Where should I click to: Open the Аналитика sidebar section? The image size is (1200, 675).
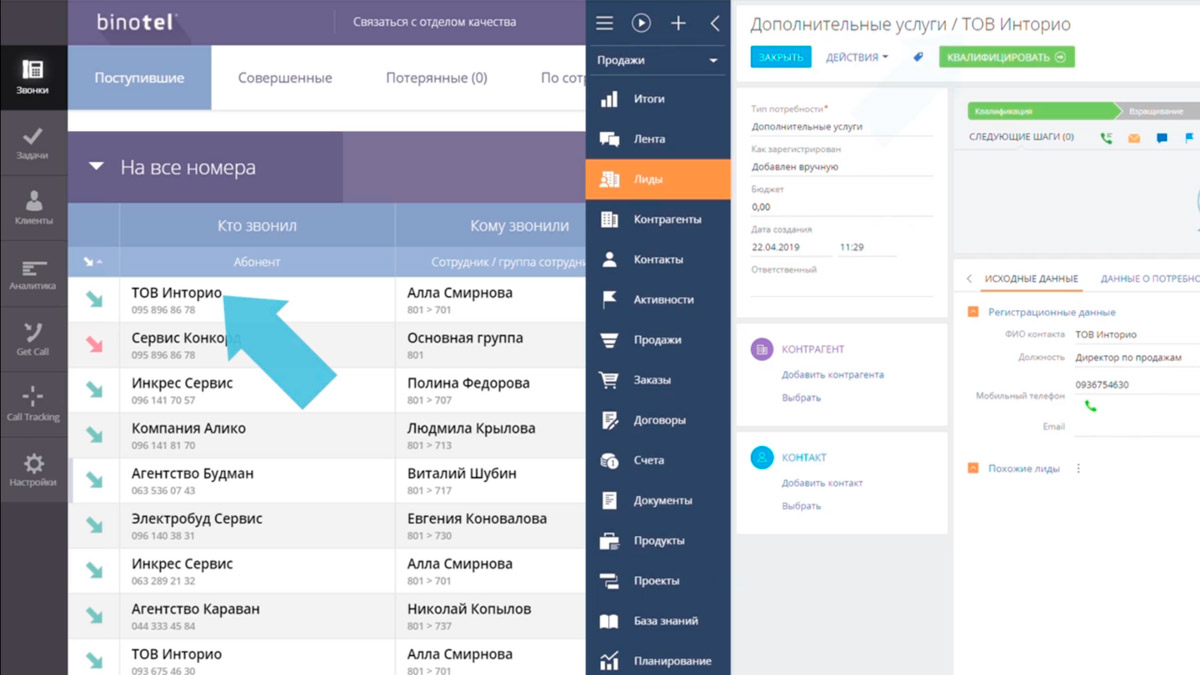(33, 273)
